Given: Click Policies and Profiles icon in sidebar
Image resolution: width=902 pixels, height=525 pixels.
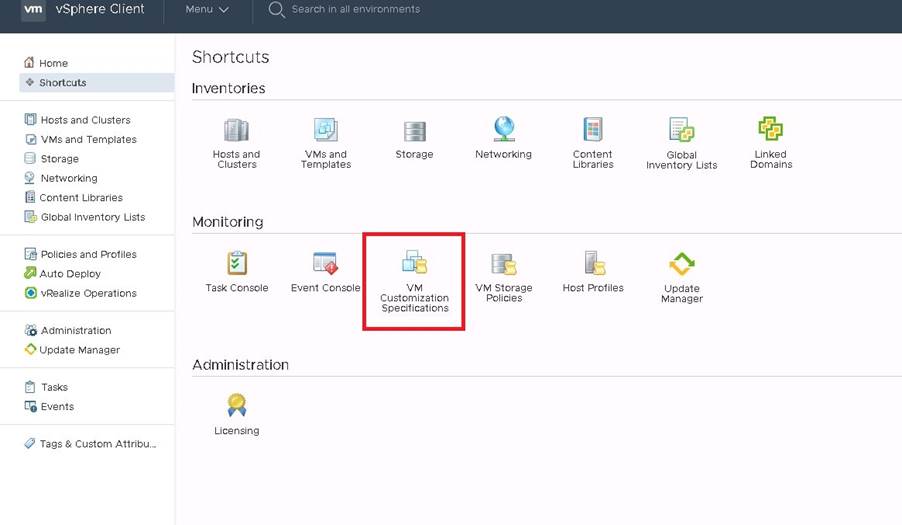Looking at the screenshot, I should coord(30,254).
